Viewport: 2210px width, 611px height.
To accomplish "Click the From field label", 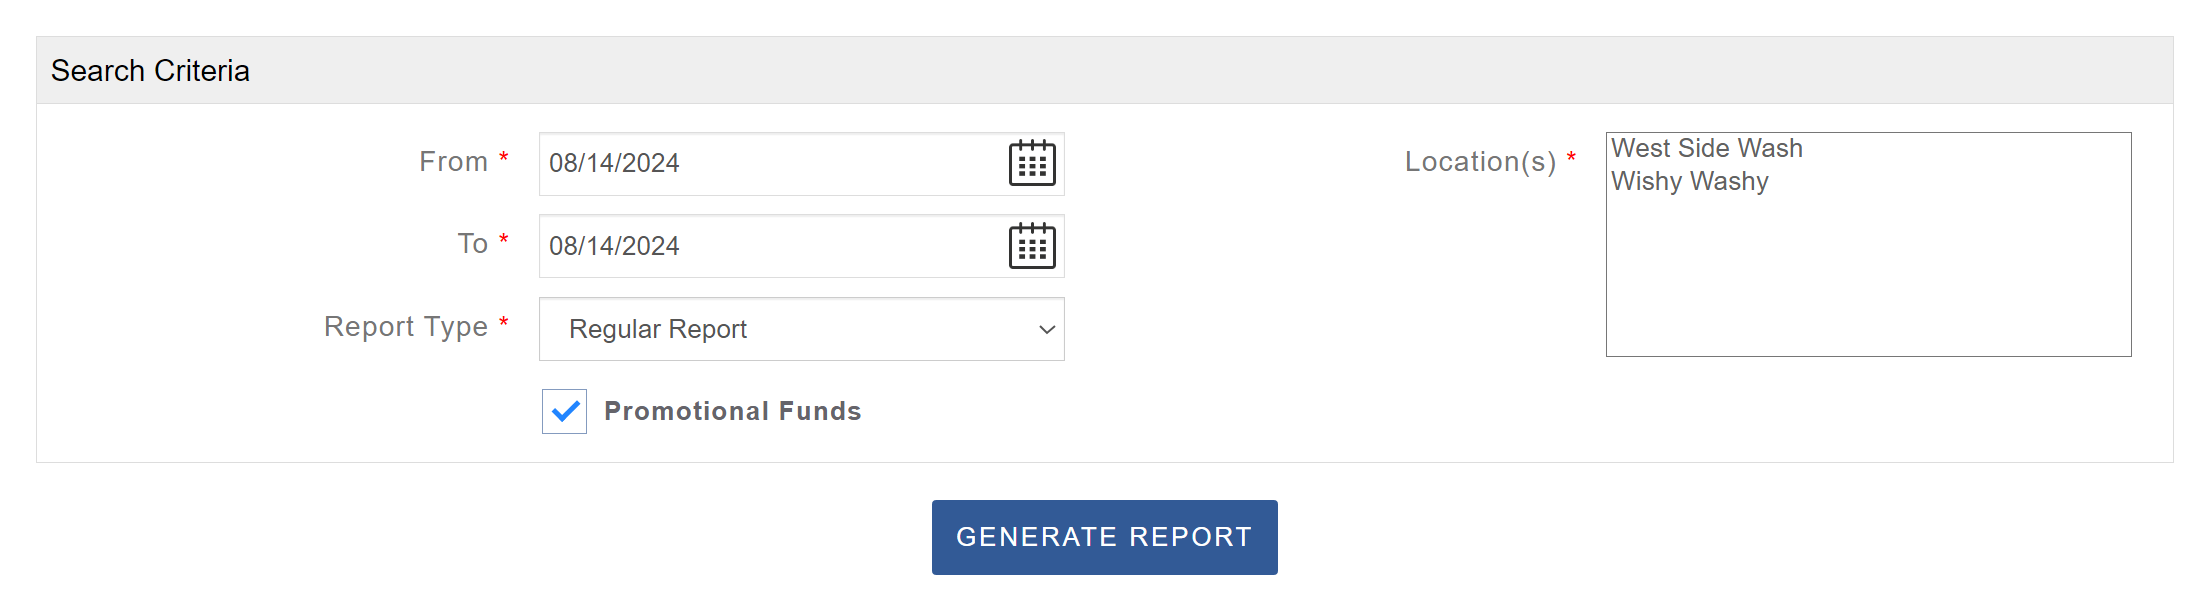I will (453, 161).
